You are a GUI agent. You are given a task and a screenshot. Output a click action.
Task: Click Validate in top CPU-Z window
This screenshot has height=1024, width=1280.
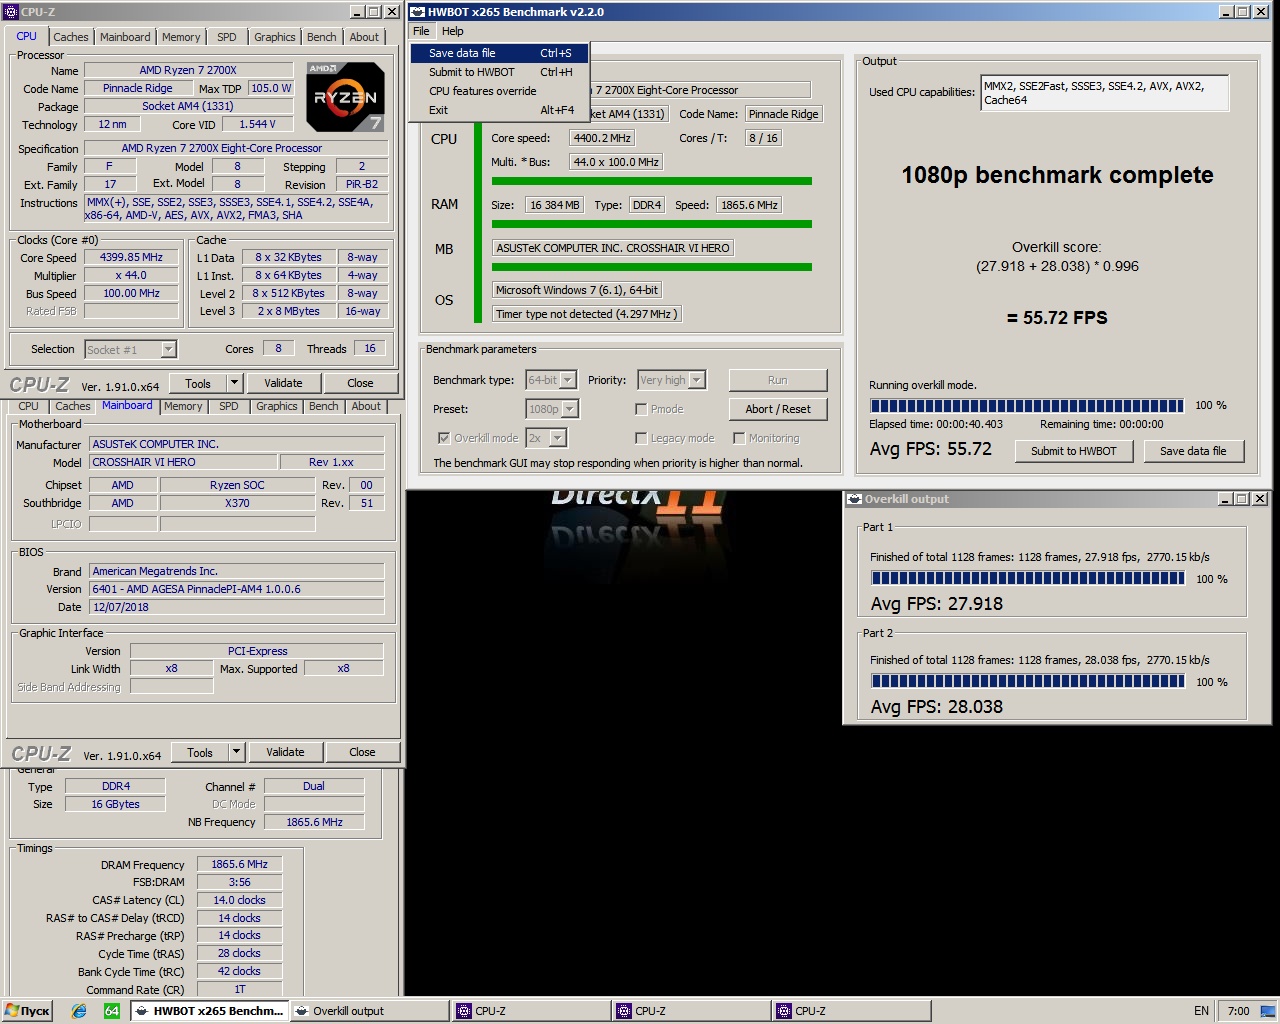coord(283,383)
